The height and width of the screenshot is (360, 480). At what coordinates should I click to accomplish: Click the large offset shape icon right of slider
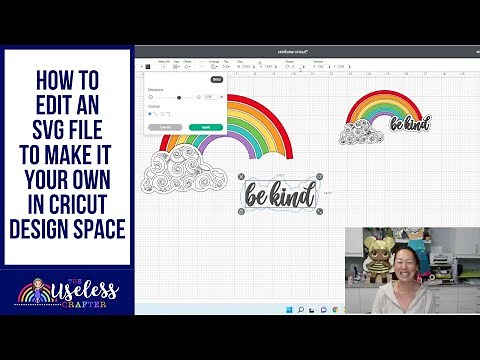tap(199, 97)
